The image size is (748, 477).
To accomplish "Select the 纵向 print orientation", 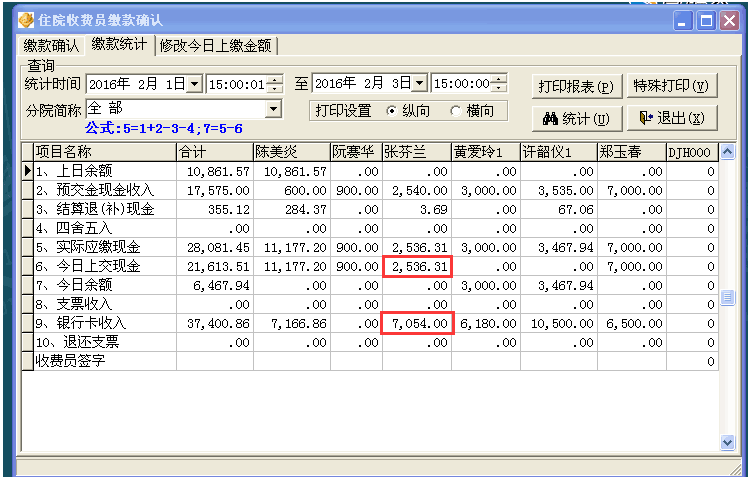I will click(x=408, y=111).
